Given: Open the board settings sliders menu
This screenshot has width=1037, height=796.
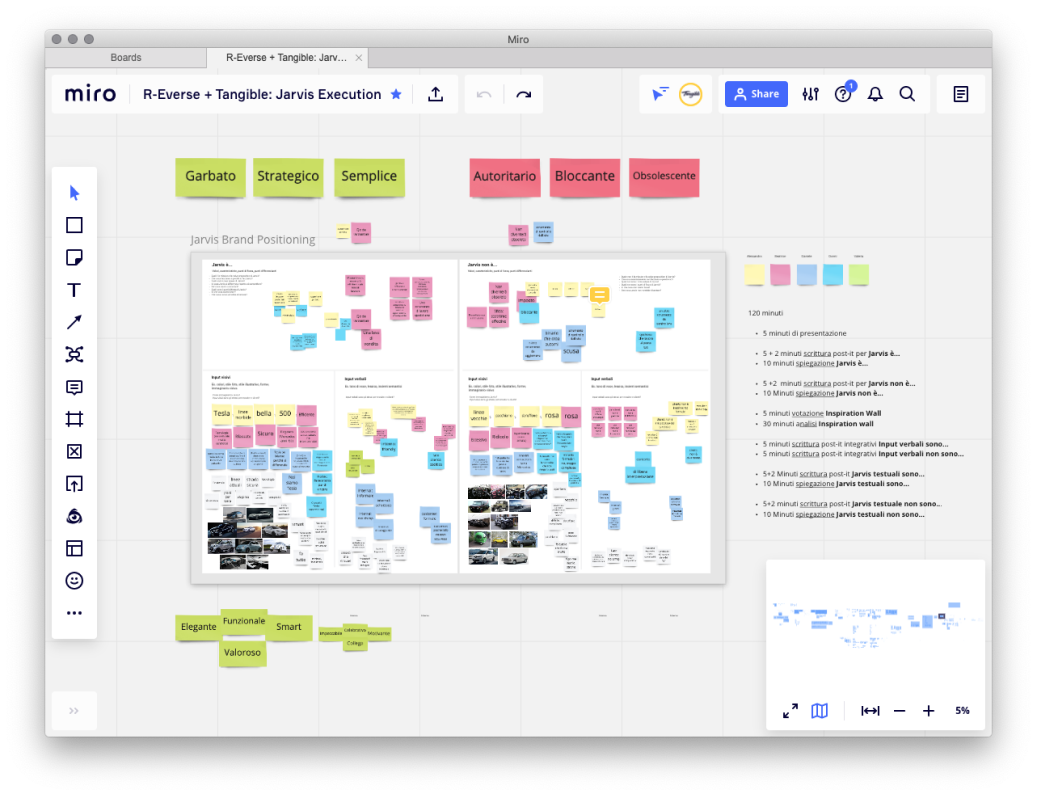Looking at the screenshot, I should [x=810, y=94].
